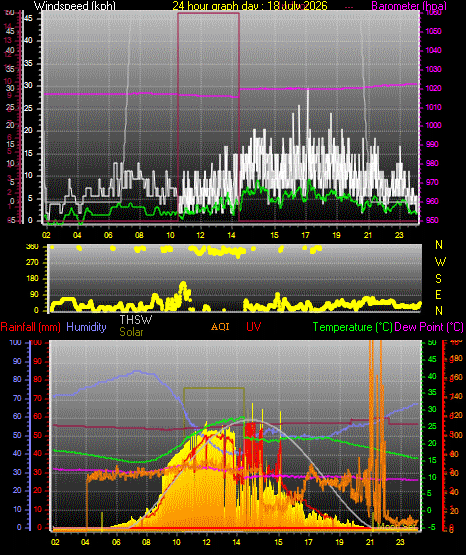Image resolution: width=466 pixels, height=555 pixels.
Task: Click the "E" compass direction label
Action: (438, 294)
